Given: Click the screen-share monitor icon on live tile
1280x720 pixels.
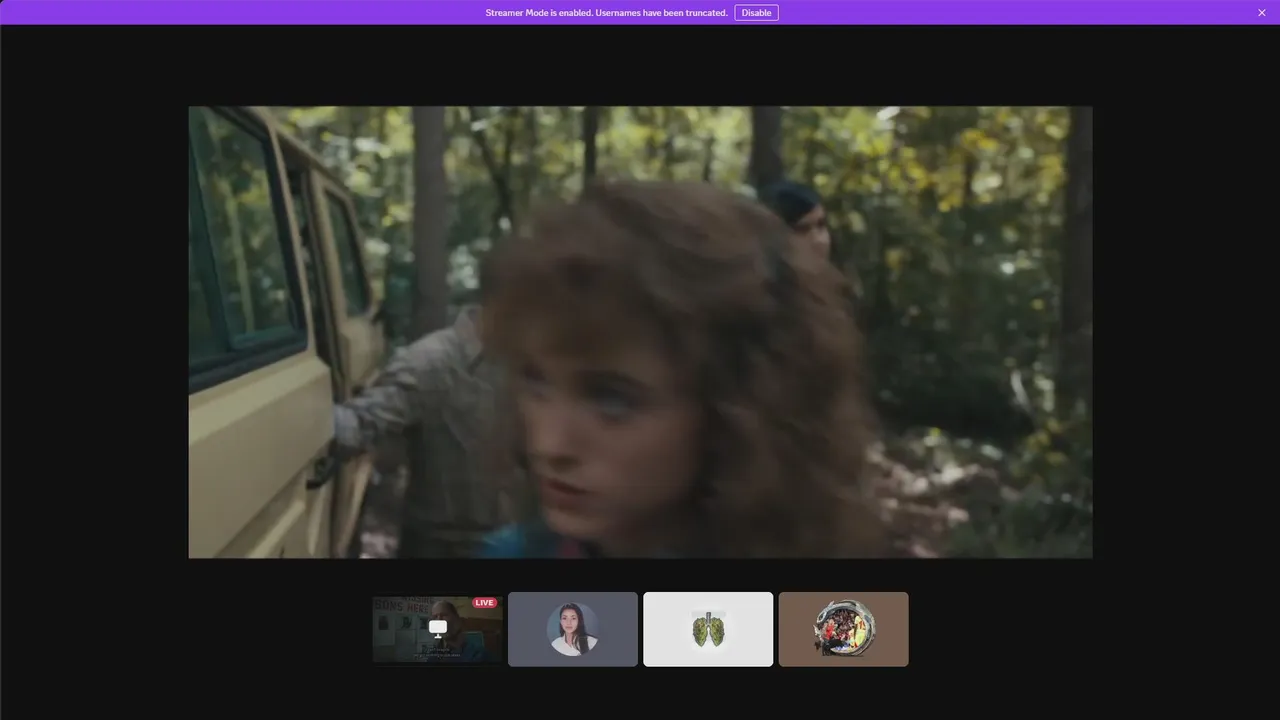Looking at the screenshot, I should (438, 628).
